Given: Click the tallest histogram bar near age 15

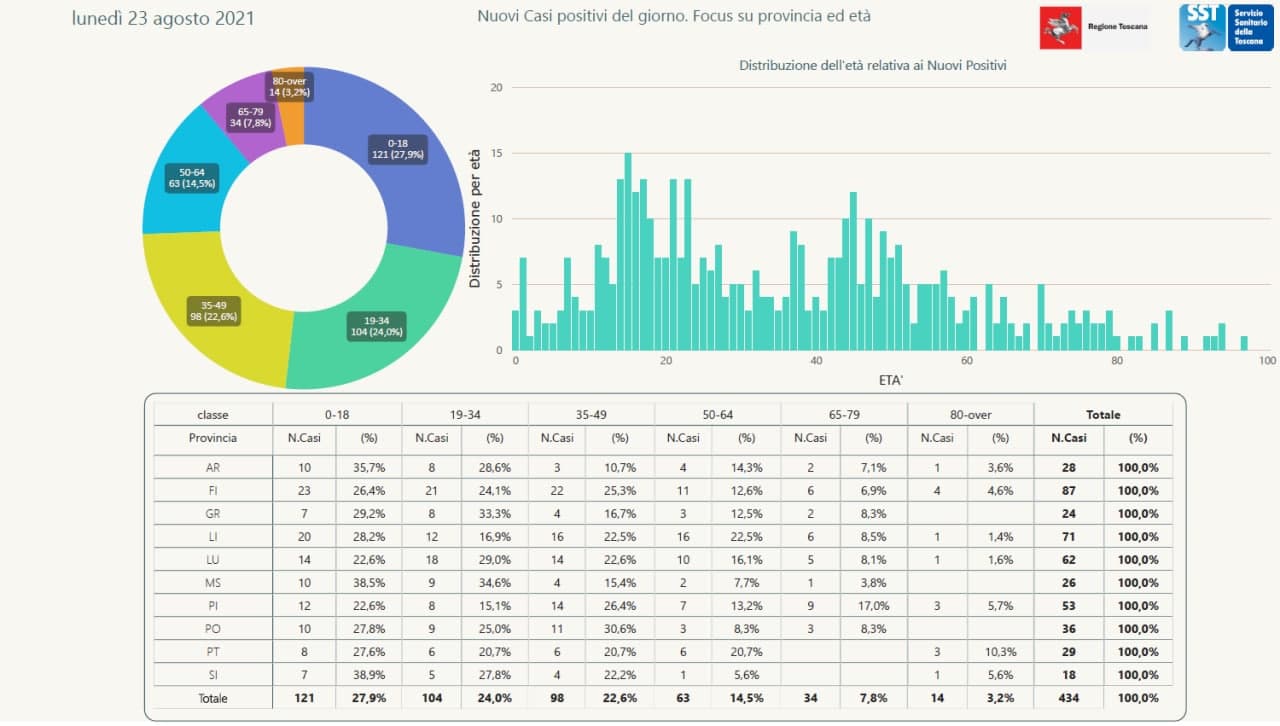Looking at the screenshot, I should tap(628, 250).
